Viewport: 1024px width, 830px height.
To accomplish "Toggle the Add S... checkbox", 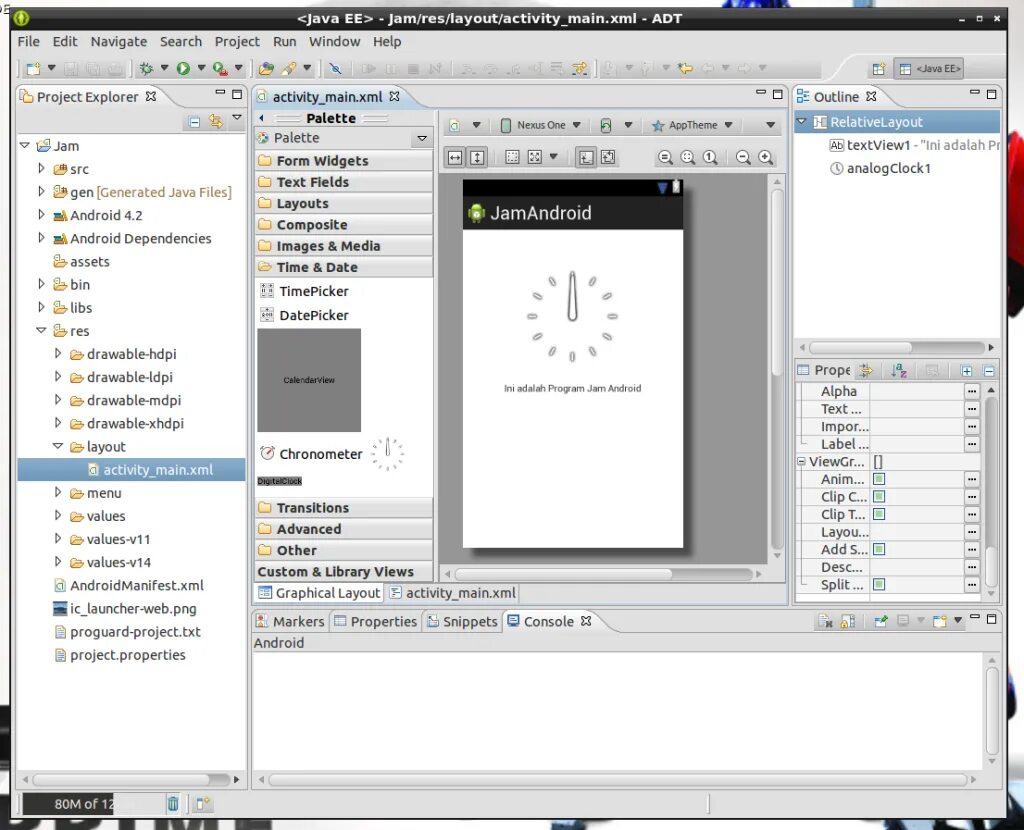I will (x=879, y=549).
